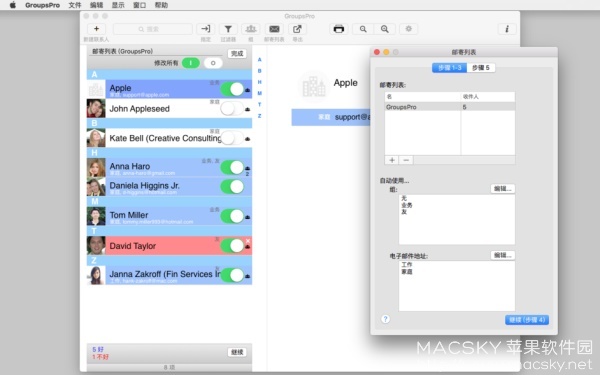The width and height of the screenshot is (600, 375).
Task: Select GroupsPro row in mailing list table
Action: (450, 107)
